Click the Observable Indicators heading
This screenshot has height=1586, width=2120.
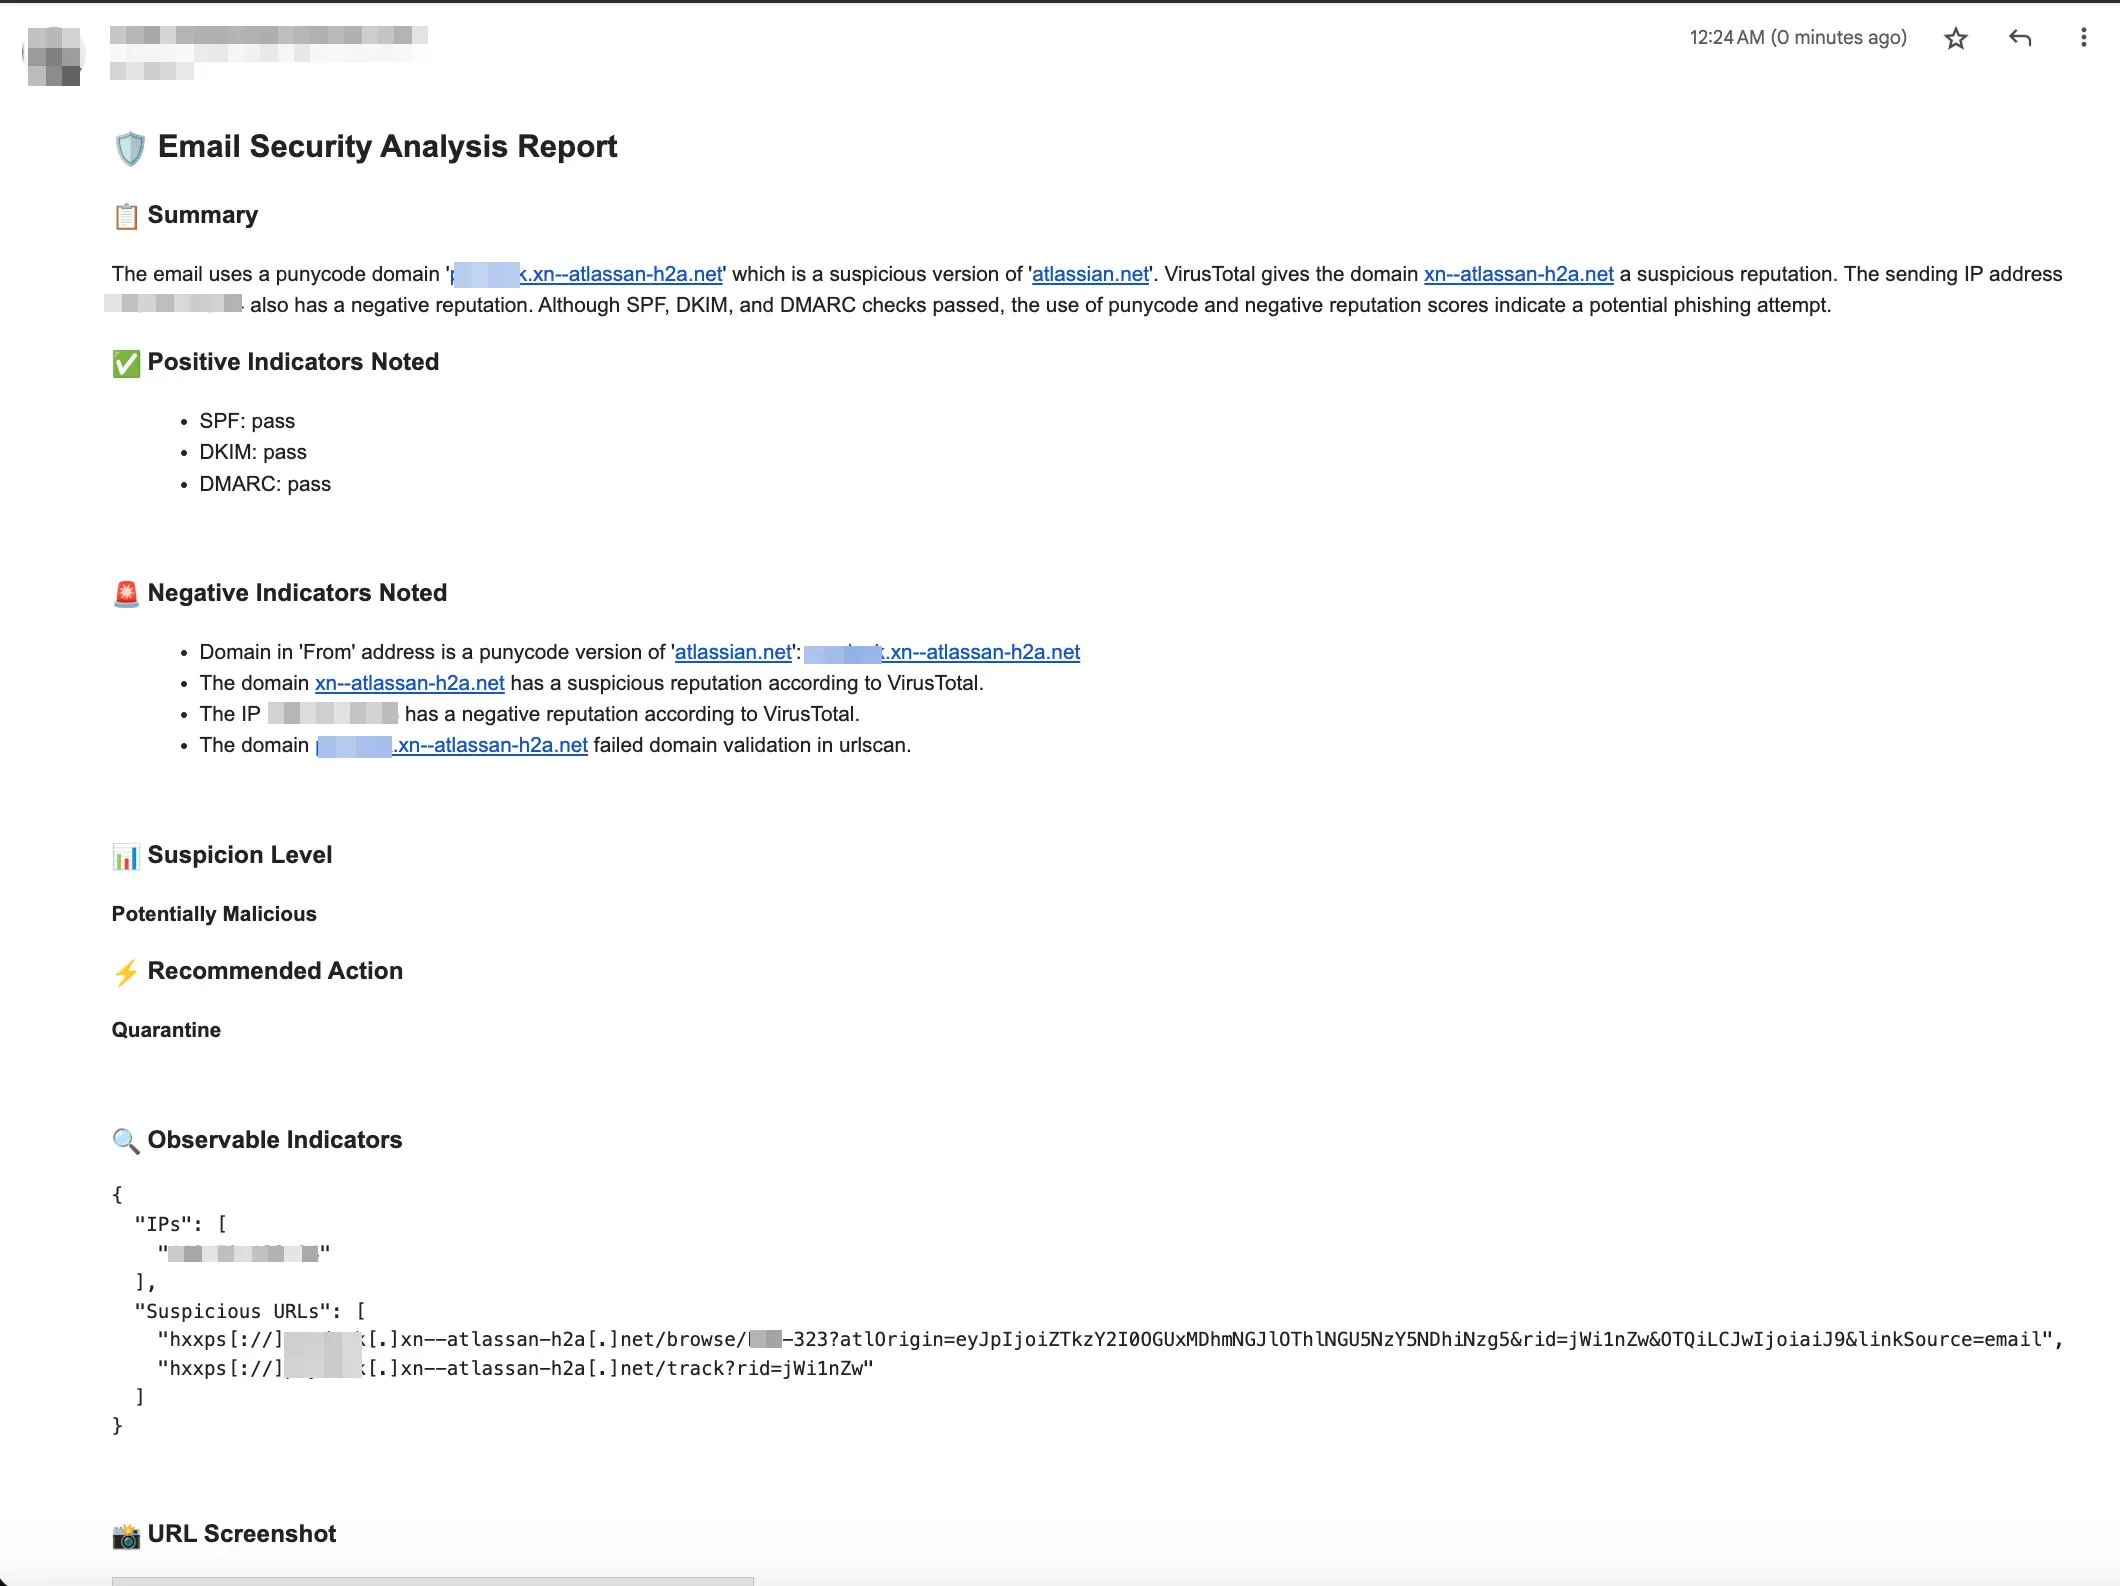click(x=275, y=1140)
